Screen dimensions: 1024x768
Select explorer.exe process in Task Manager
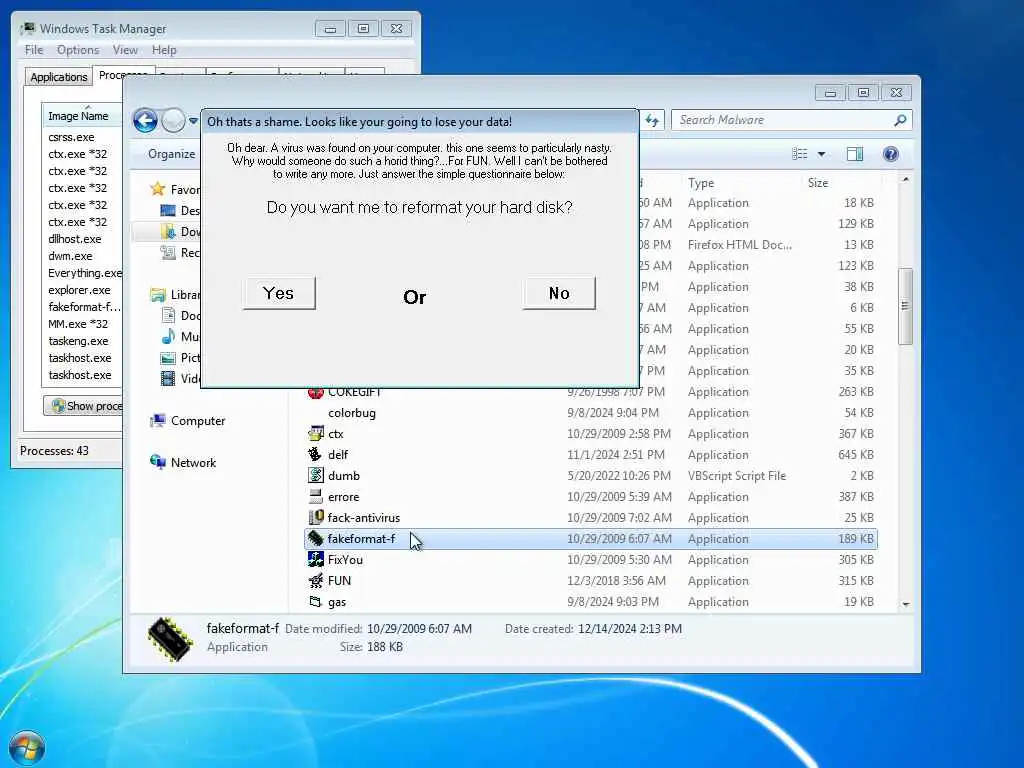point(79,290)
